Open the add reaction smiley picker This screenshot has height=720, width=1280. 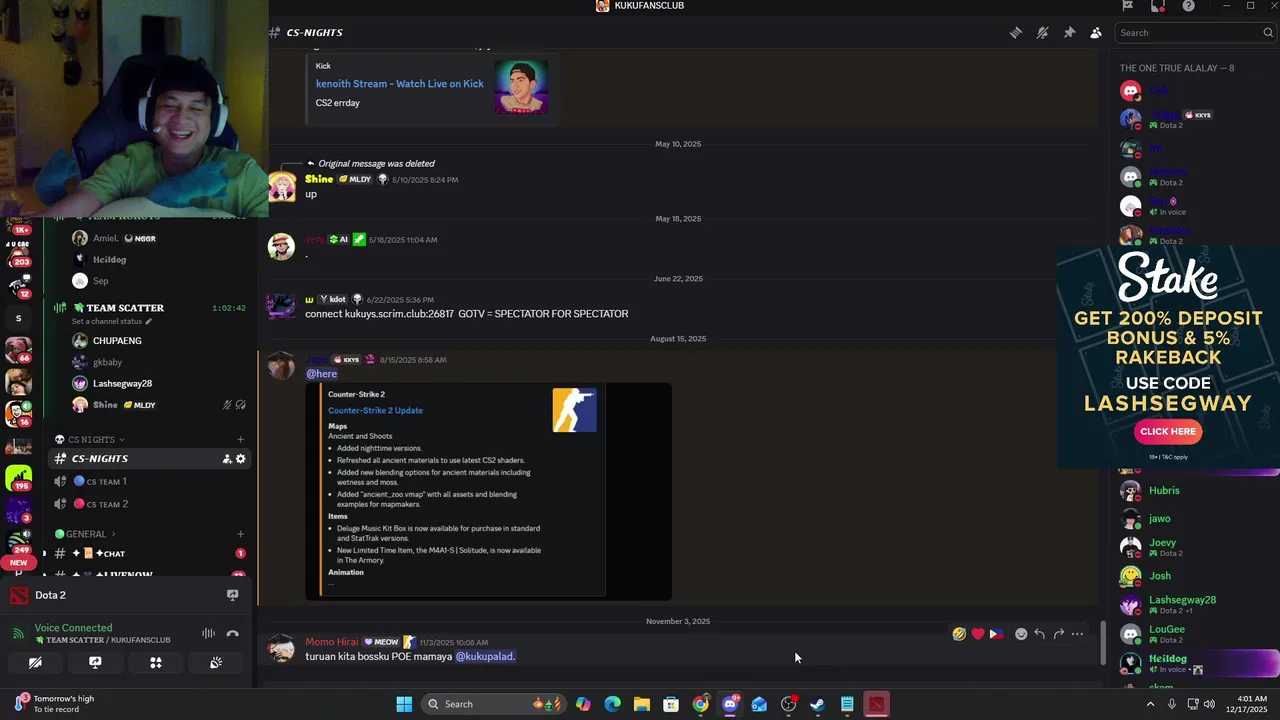[1021, 634]
